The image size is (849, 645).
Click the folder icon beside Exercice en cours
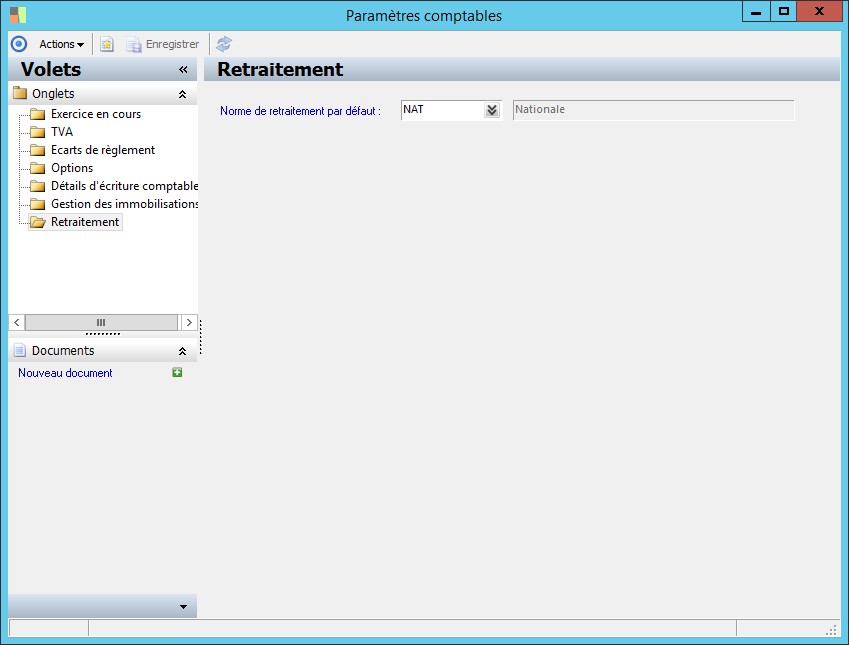[37, 114]
